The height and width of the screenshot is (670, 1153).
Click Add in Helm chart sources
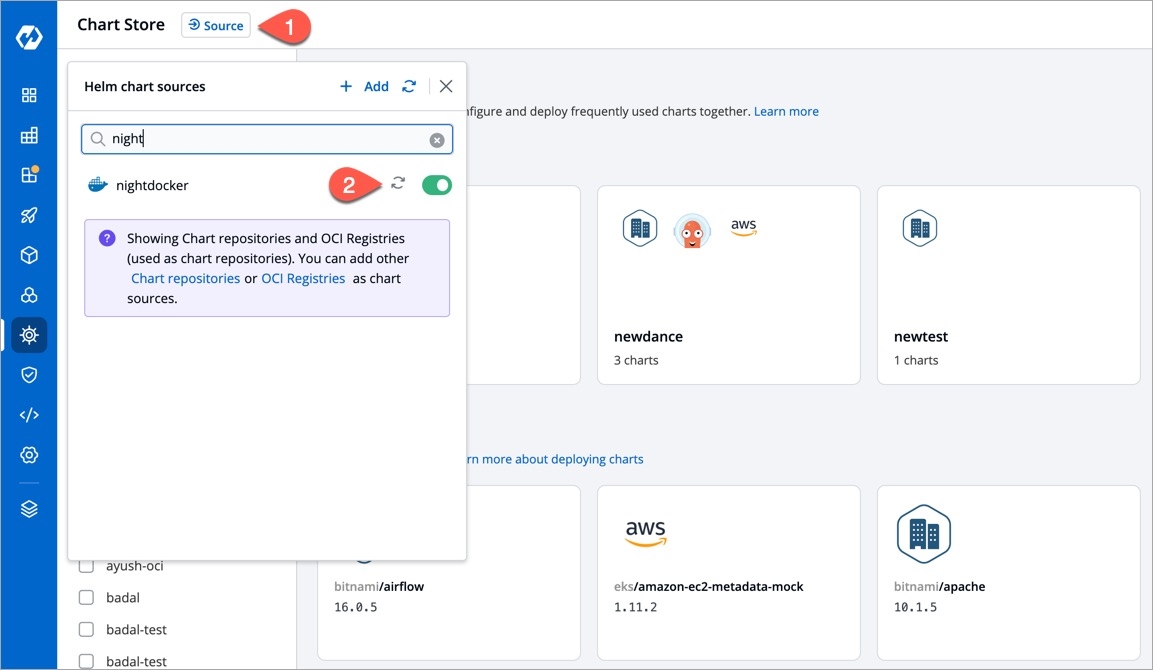[x=365, y=87]
